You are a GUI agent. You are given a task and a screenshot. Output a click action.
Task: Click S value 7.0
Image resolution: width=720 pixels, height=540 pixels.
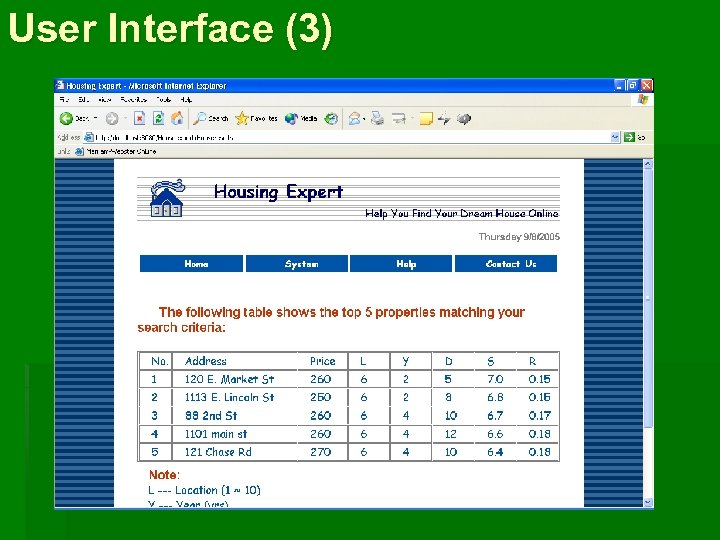(x=495, y=379)
